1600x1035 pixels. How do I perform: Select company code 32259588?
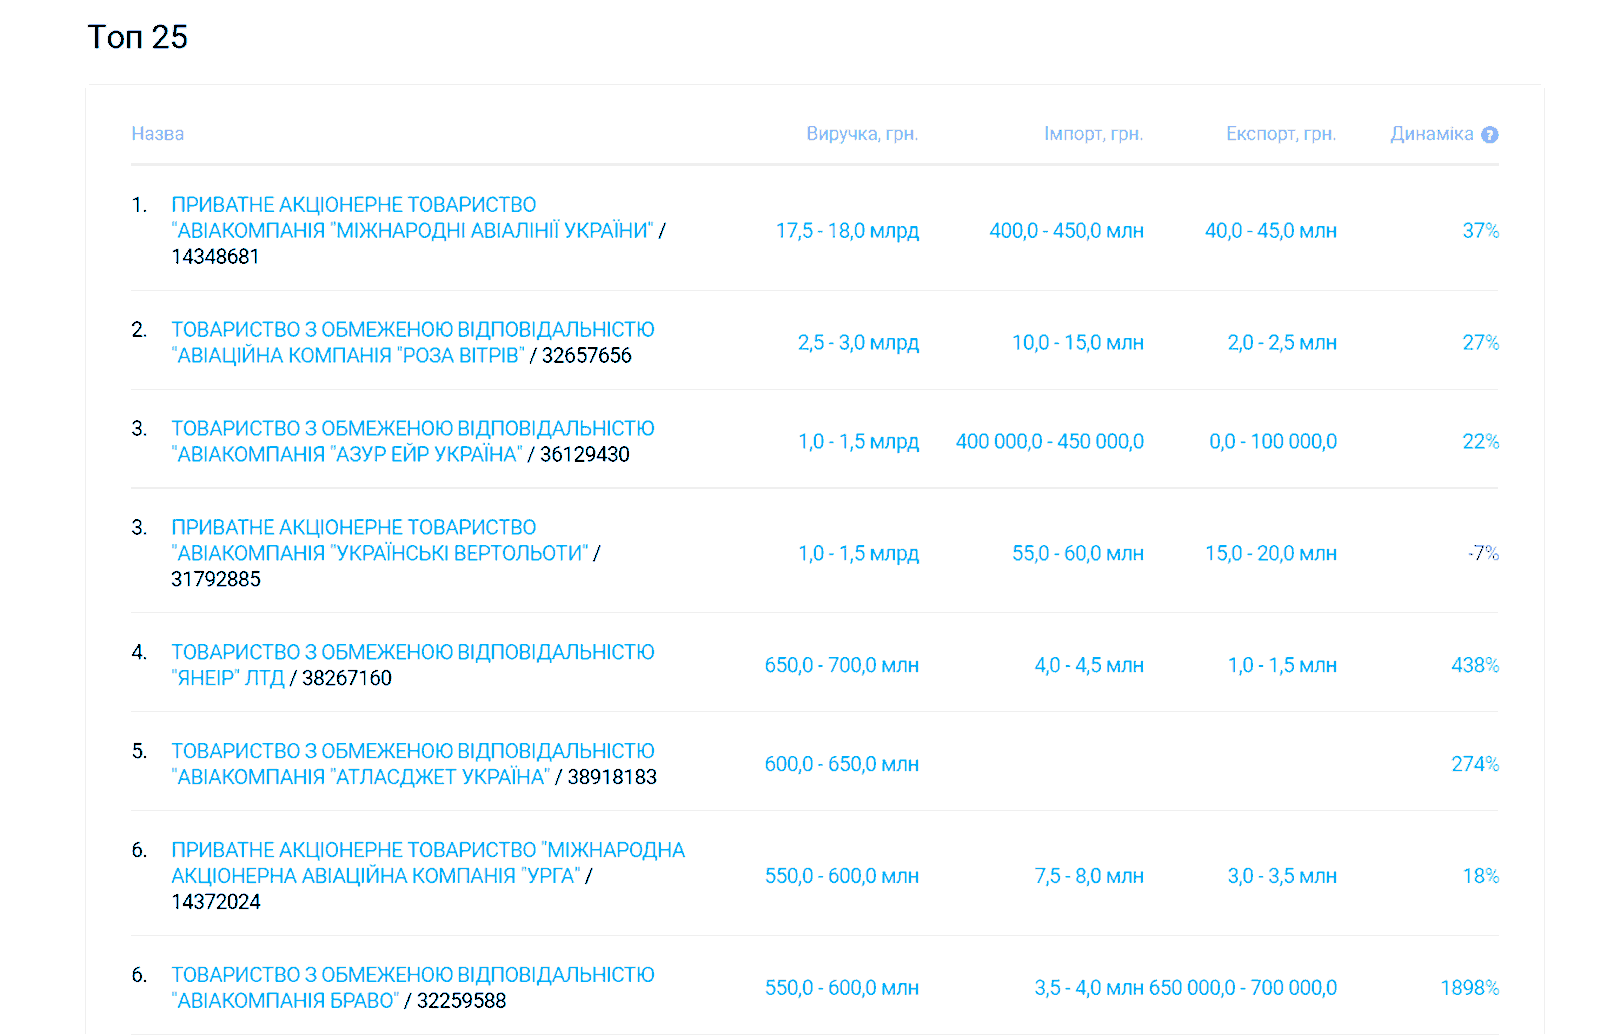[x=461, y=1002]
